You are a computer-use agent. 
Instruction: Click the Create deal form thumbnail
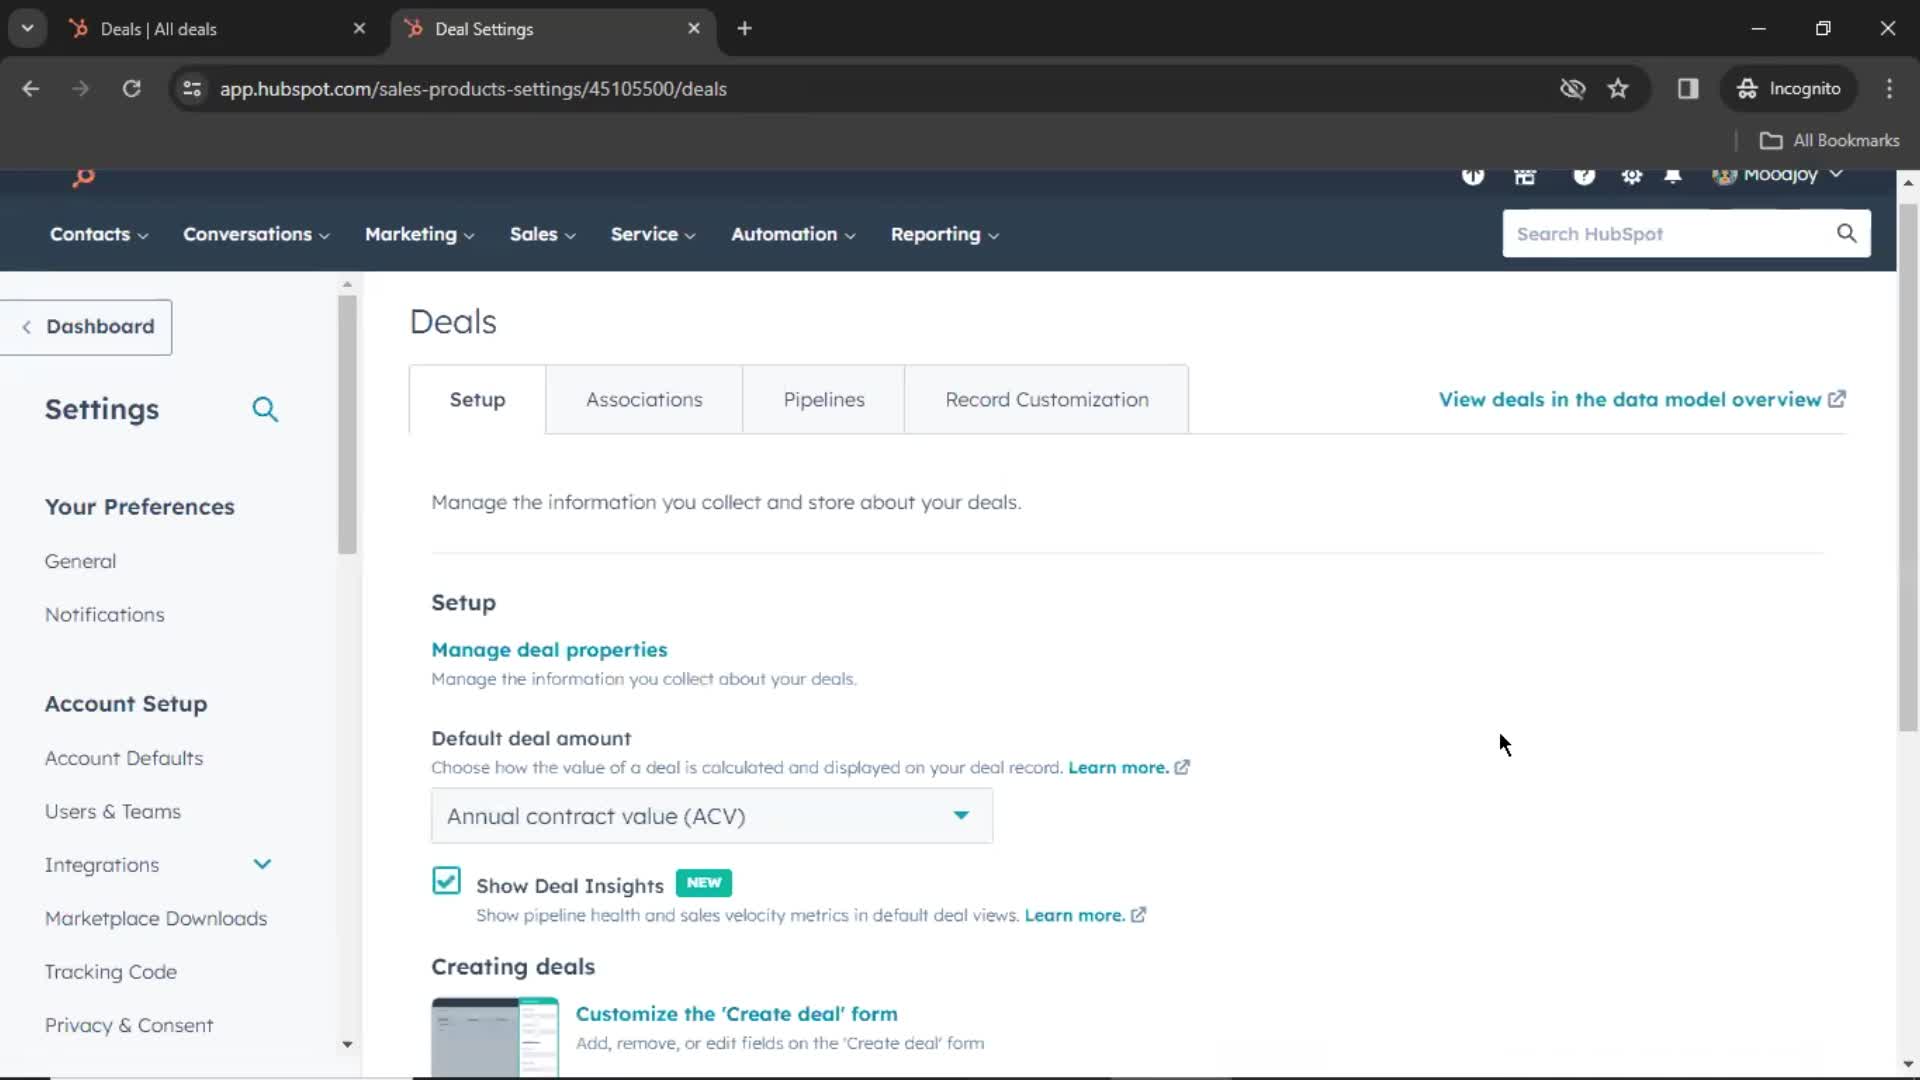(495, 1037)
